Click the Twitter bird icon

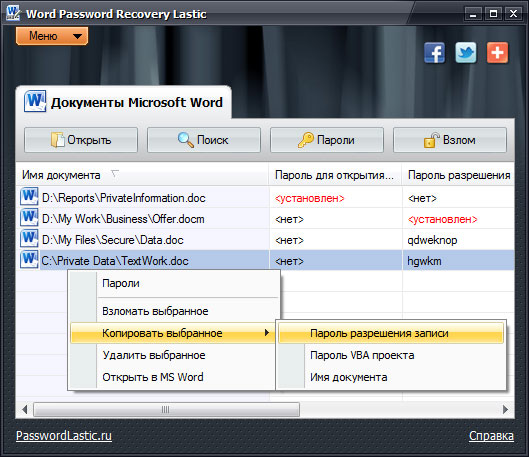point(466,53)
